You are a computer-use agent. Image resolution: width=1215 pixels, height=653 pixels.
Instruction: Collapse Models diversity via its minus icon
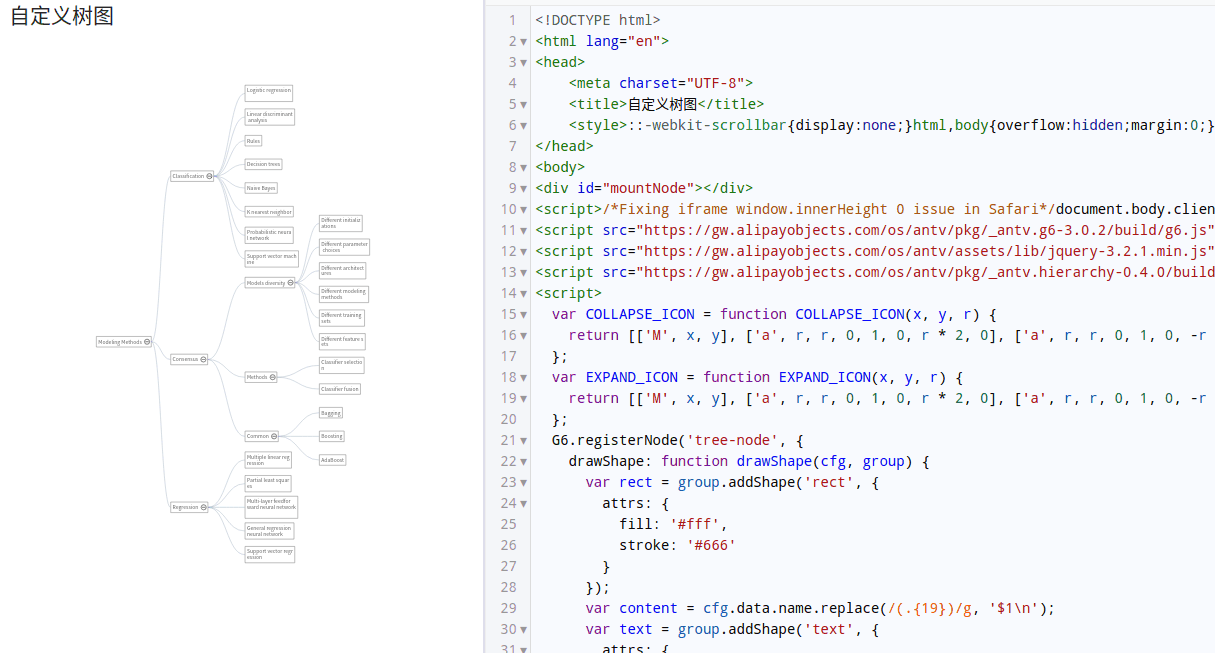tap(291, 283)
